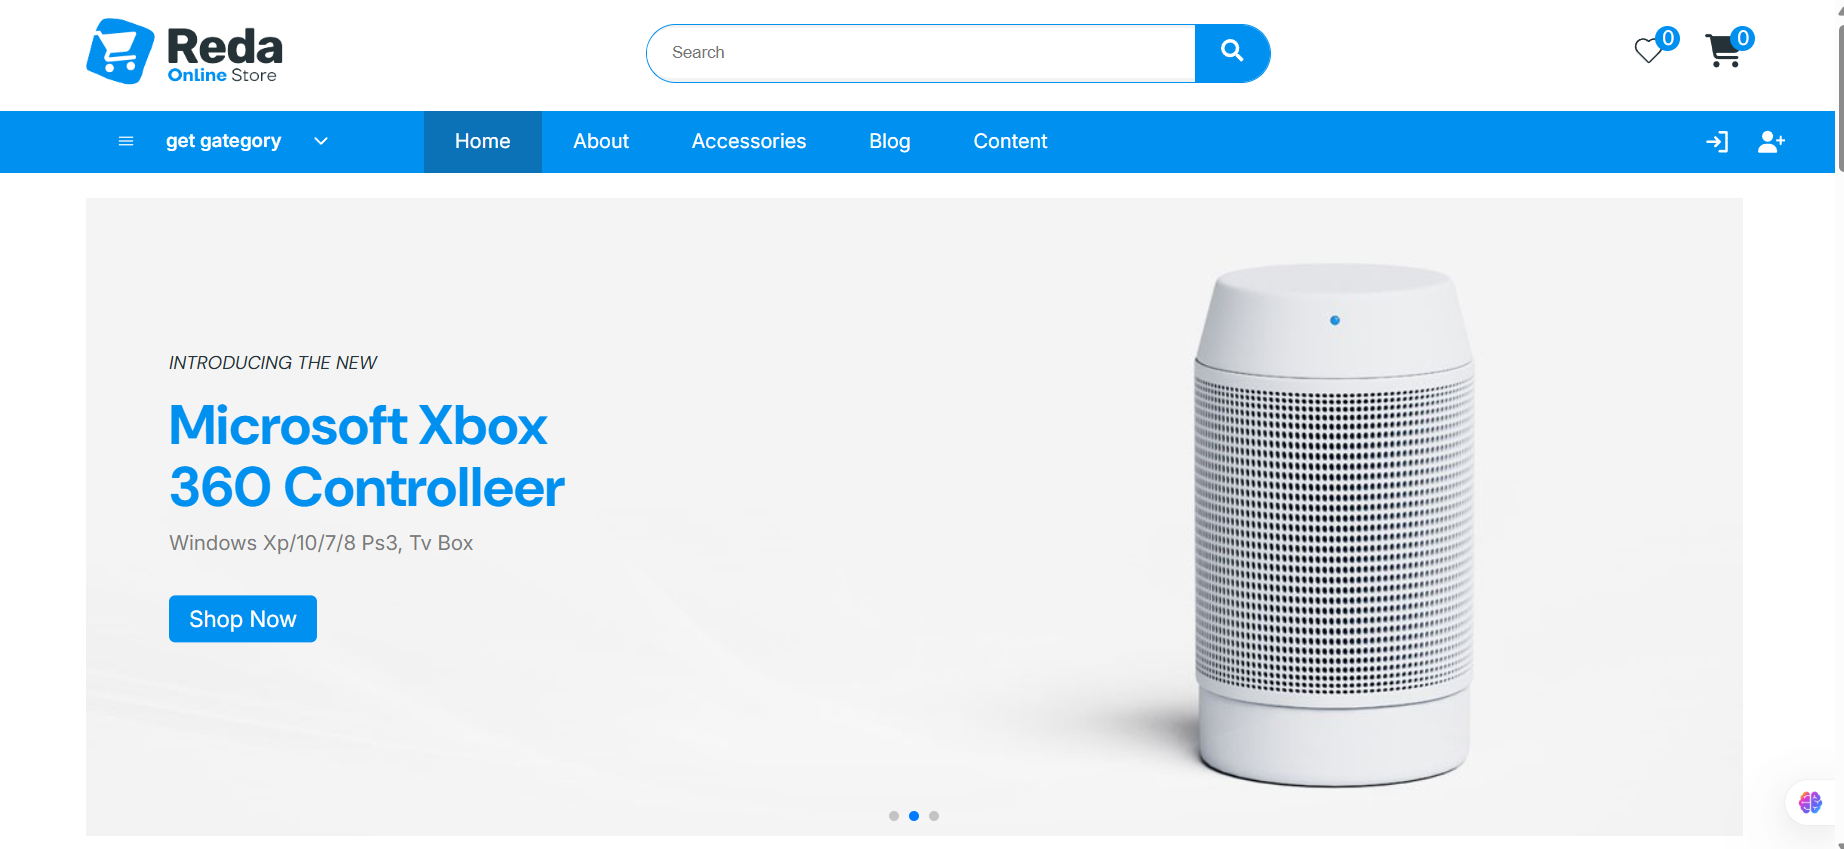Go to the Home menu item
This screenshot has height=849, width=1844.
tap(483, 142)
